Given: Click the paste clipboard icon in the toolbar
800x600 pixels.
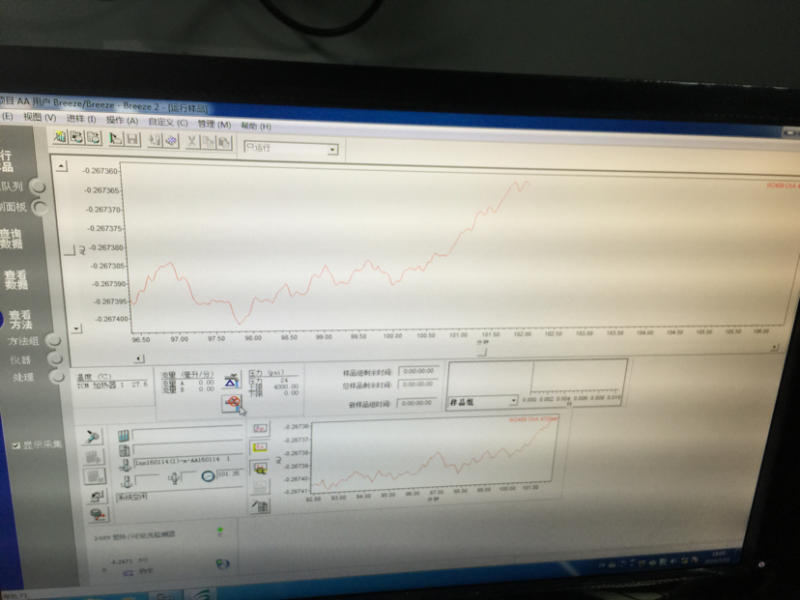Looking at the screenshot, I should (x=224, y=142).
